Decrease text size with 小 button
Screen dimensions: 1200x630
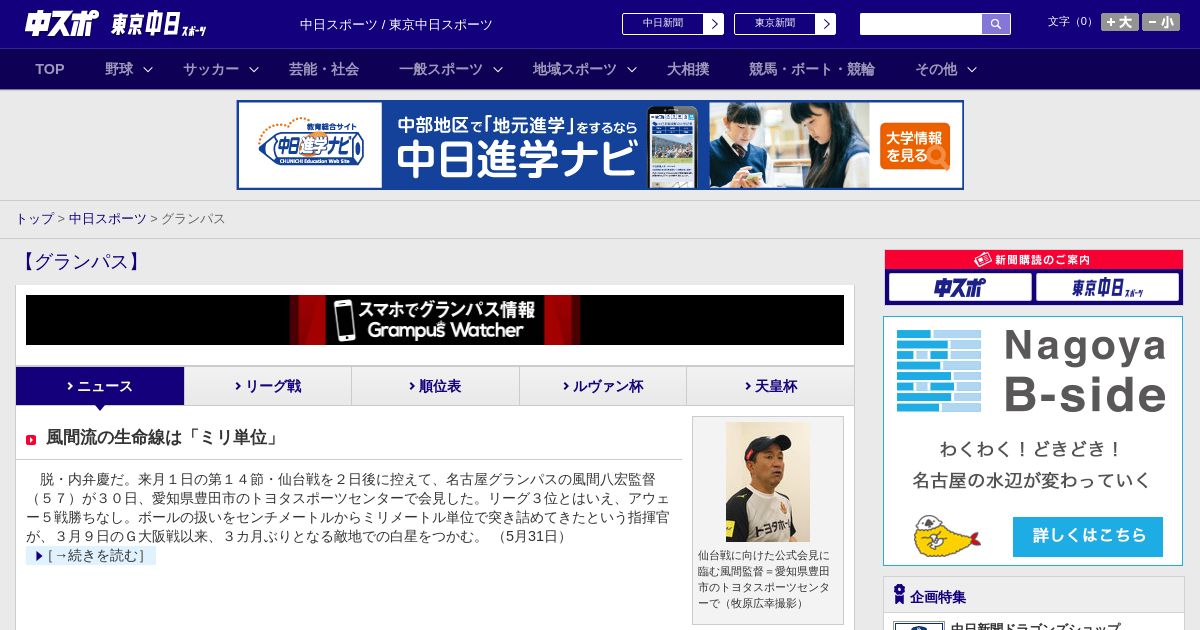(x=1161, y=22)
